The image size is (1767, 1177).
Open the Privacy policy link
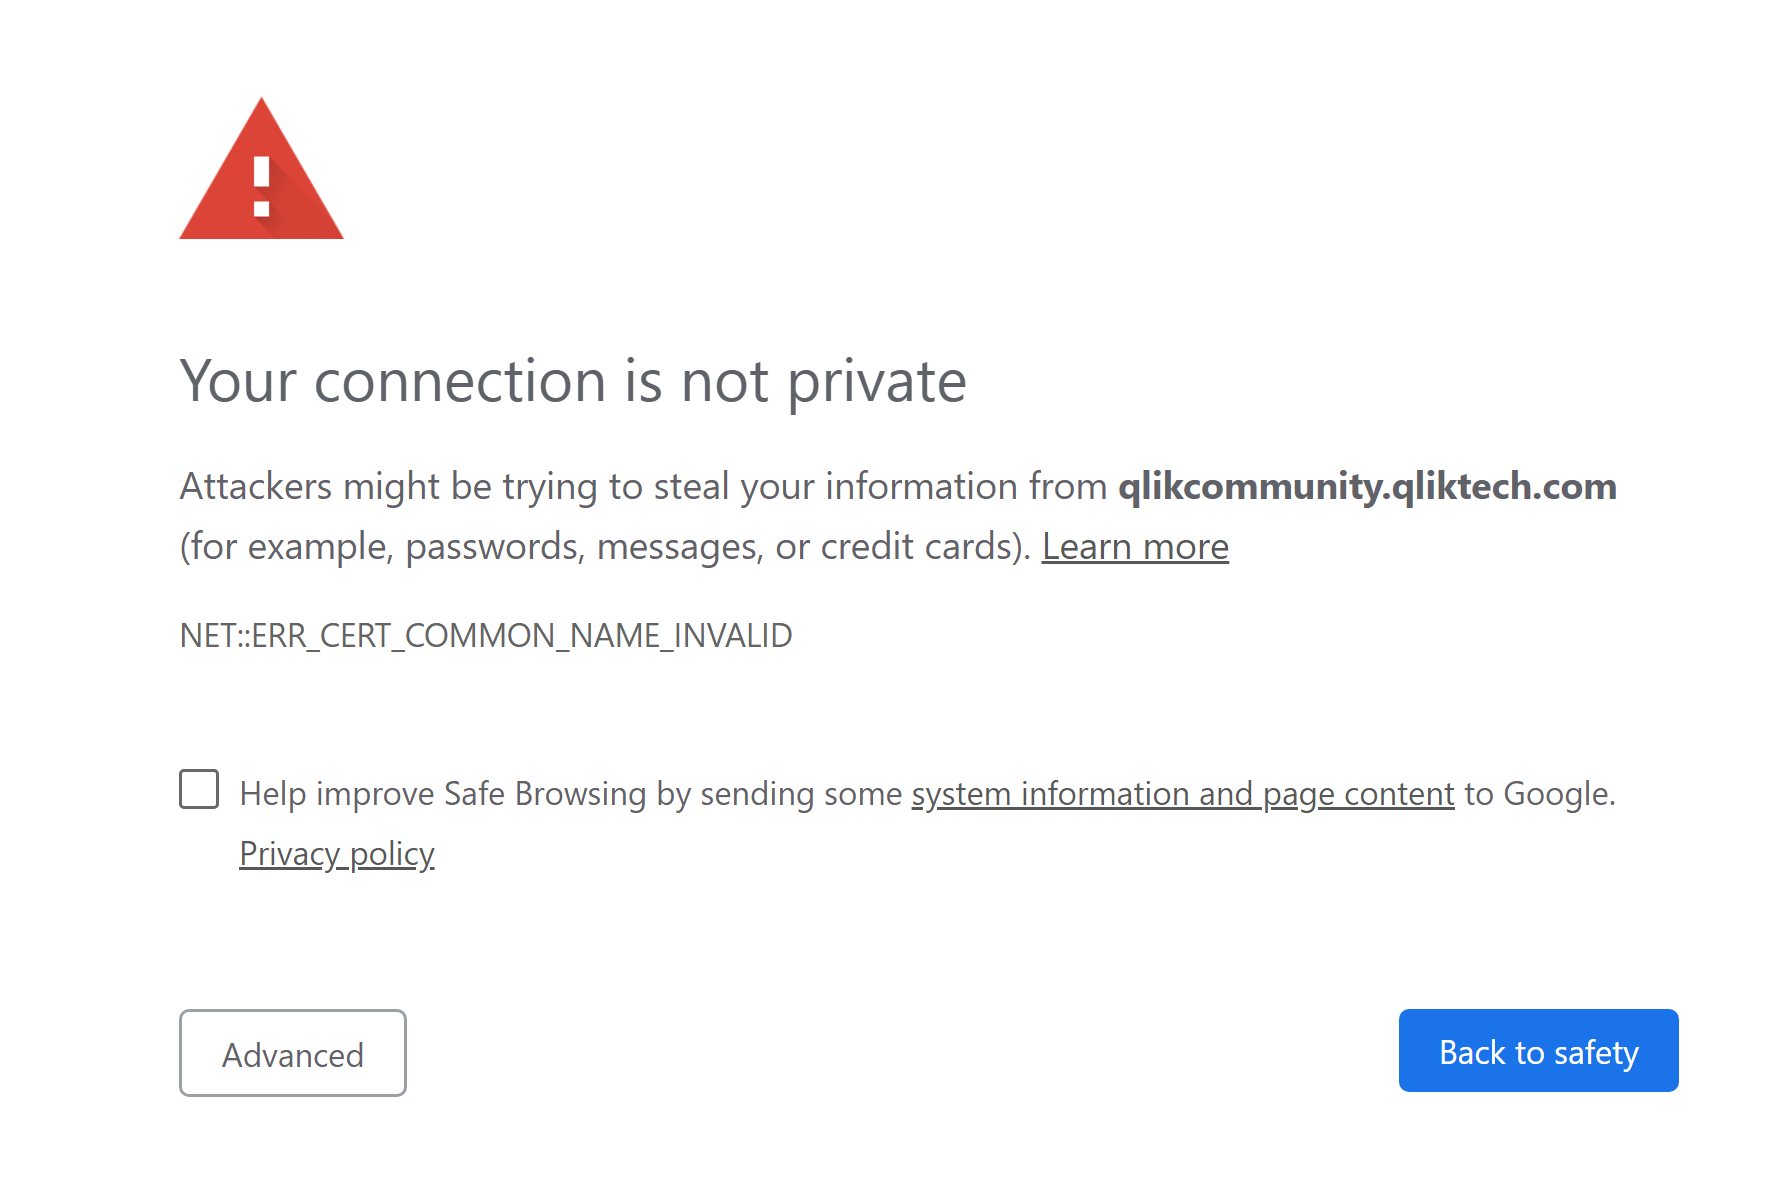[337, 854]
